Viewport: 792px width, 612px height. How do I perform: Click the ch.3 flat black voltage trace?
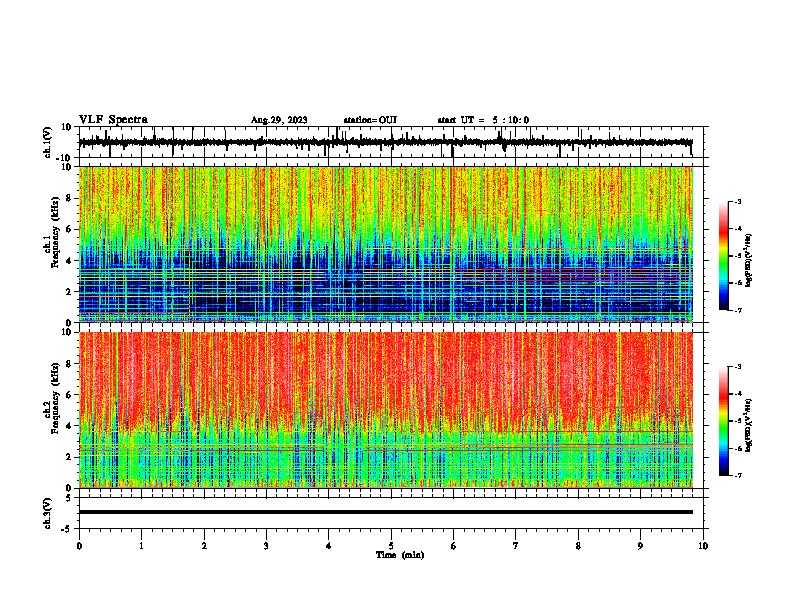click(x=385, y=512)
